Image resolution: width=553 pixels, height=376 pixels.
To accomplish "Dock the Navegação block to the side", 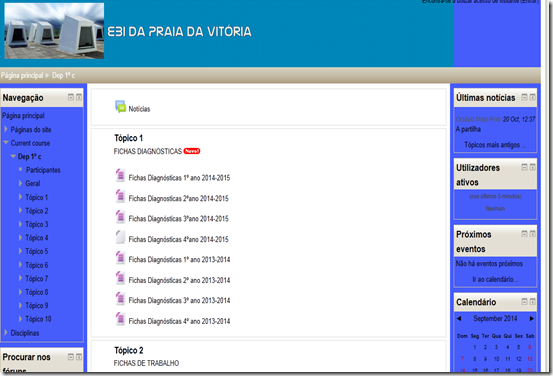I will click(79, 97).
